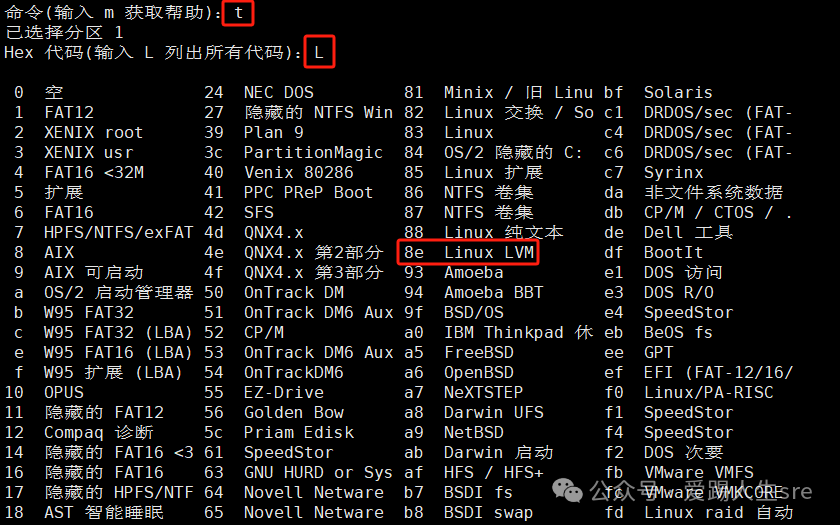Viewport: 840px width, 525px height.
Task: Click the "QNX4.x 第2部分" entry
Action: point(314,252)
